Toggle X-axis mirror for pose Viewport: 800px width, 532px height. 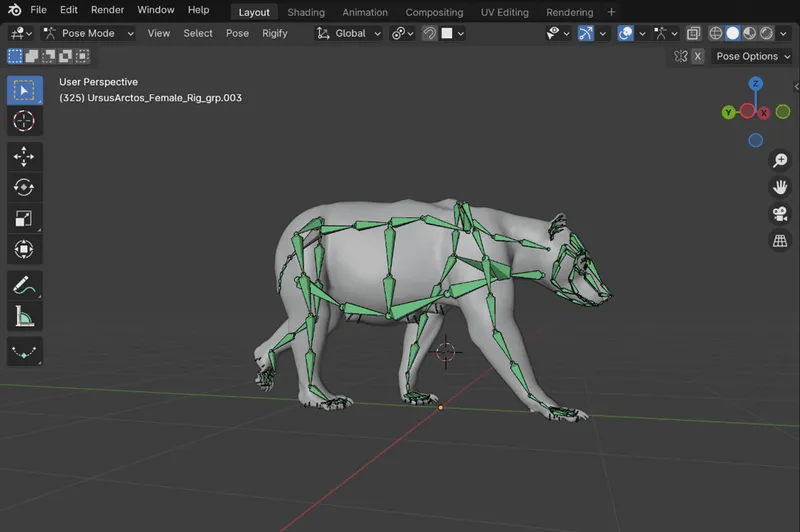coord(697,56)
